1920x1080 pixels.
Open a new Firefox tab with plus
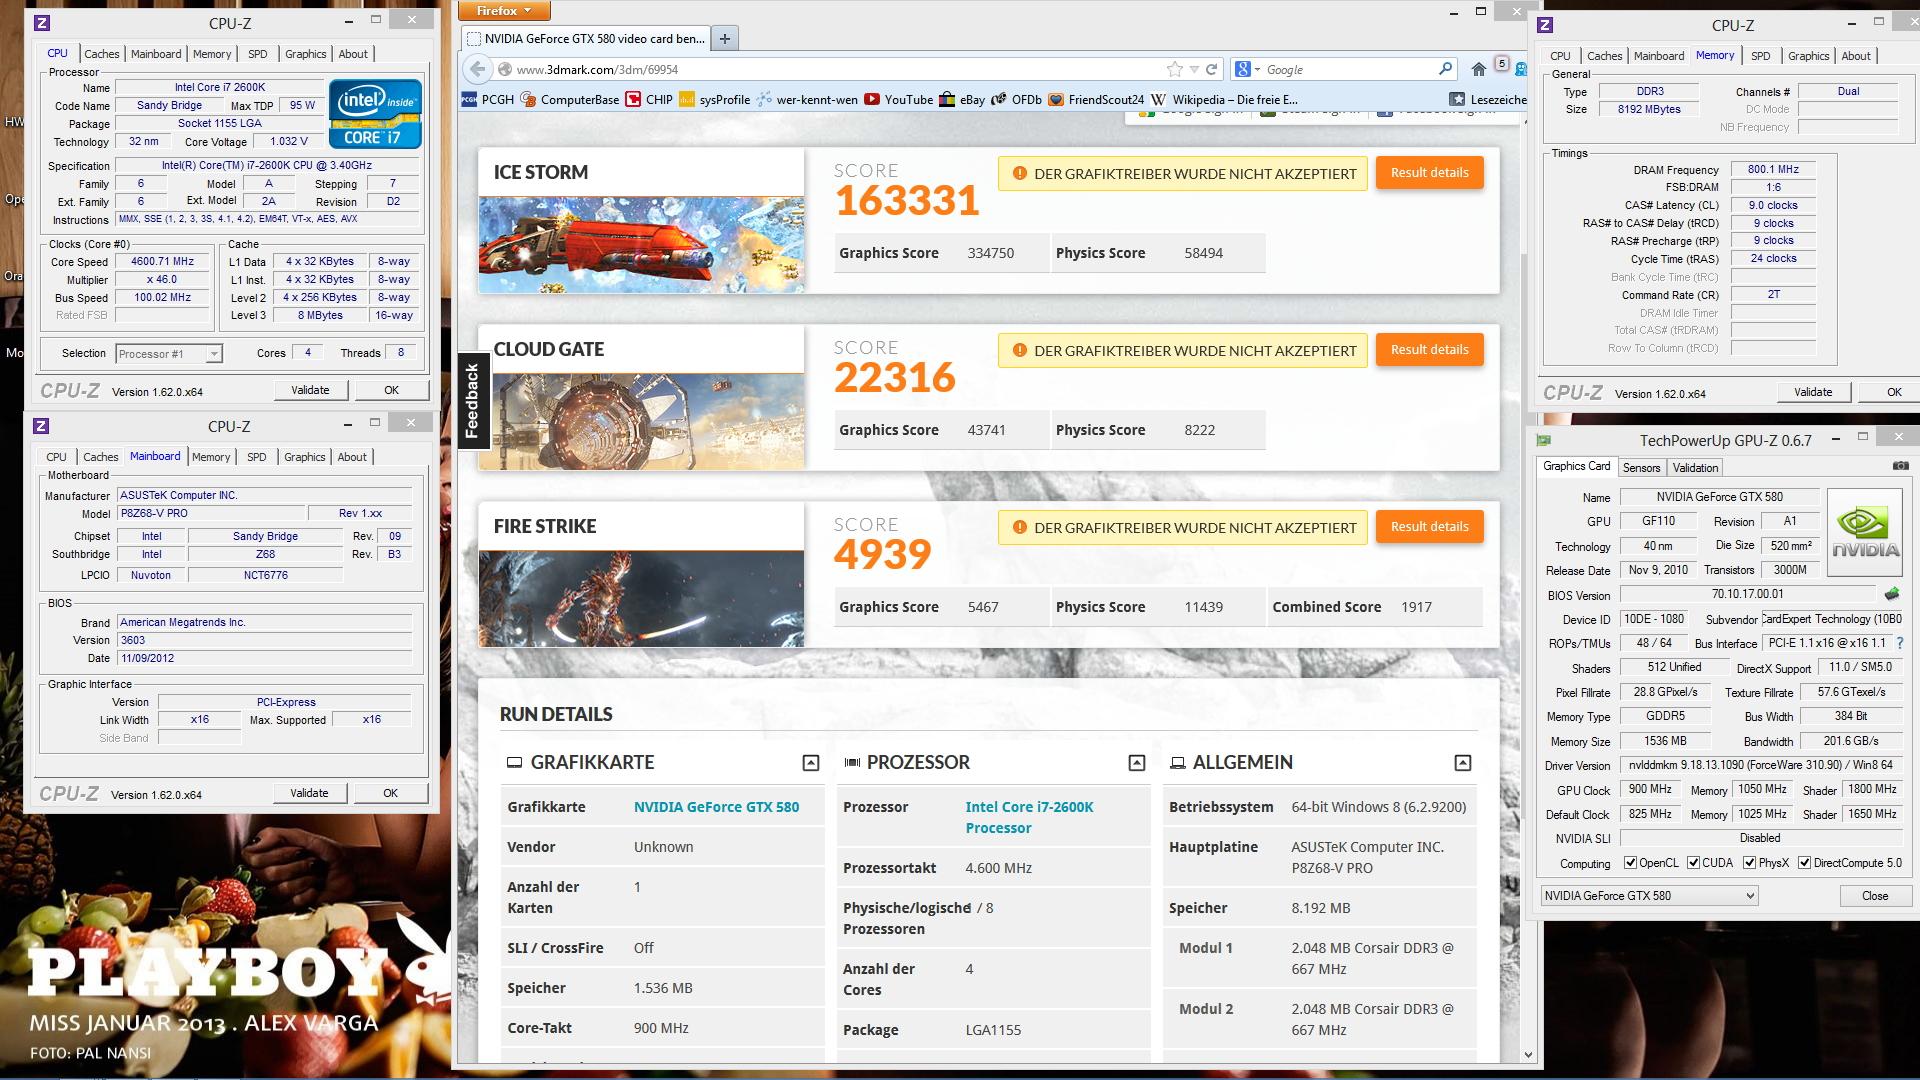coord(725,38)
